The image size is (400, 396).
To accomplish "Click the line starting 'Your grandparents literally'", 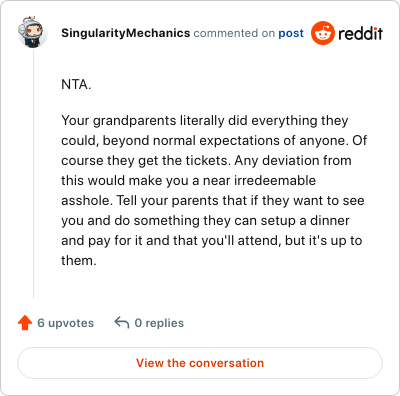I will [x=205, y=121].
